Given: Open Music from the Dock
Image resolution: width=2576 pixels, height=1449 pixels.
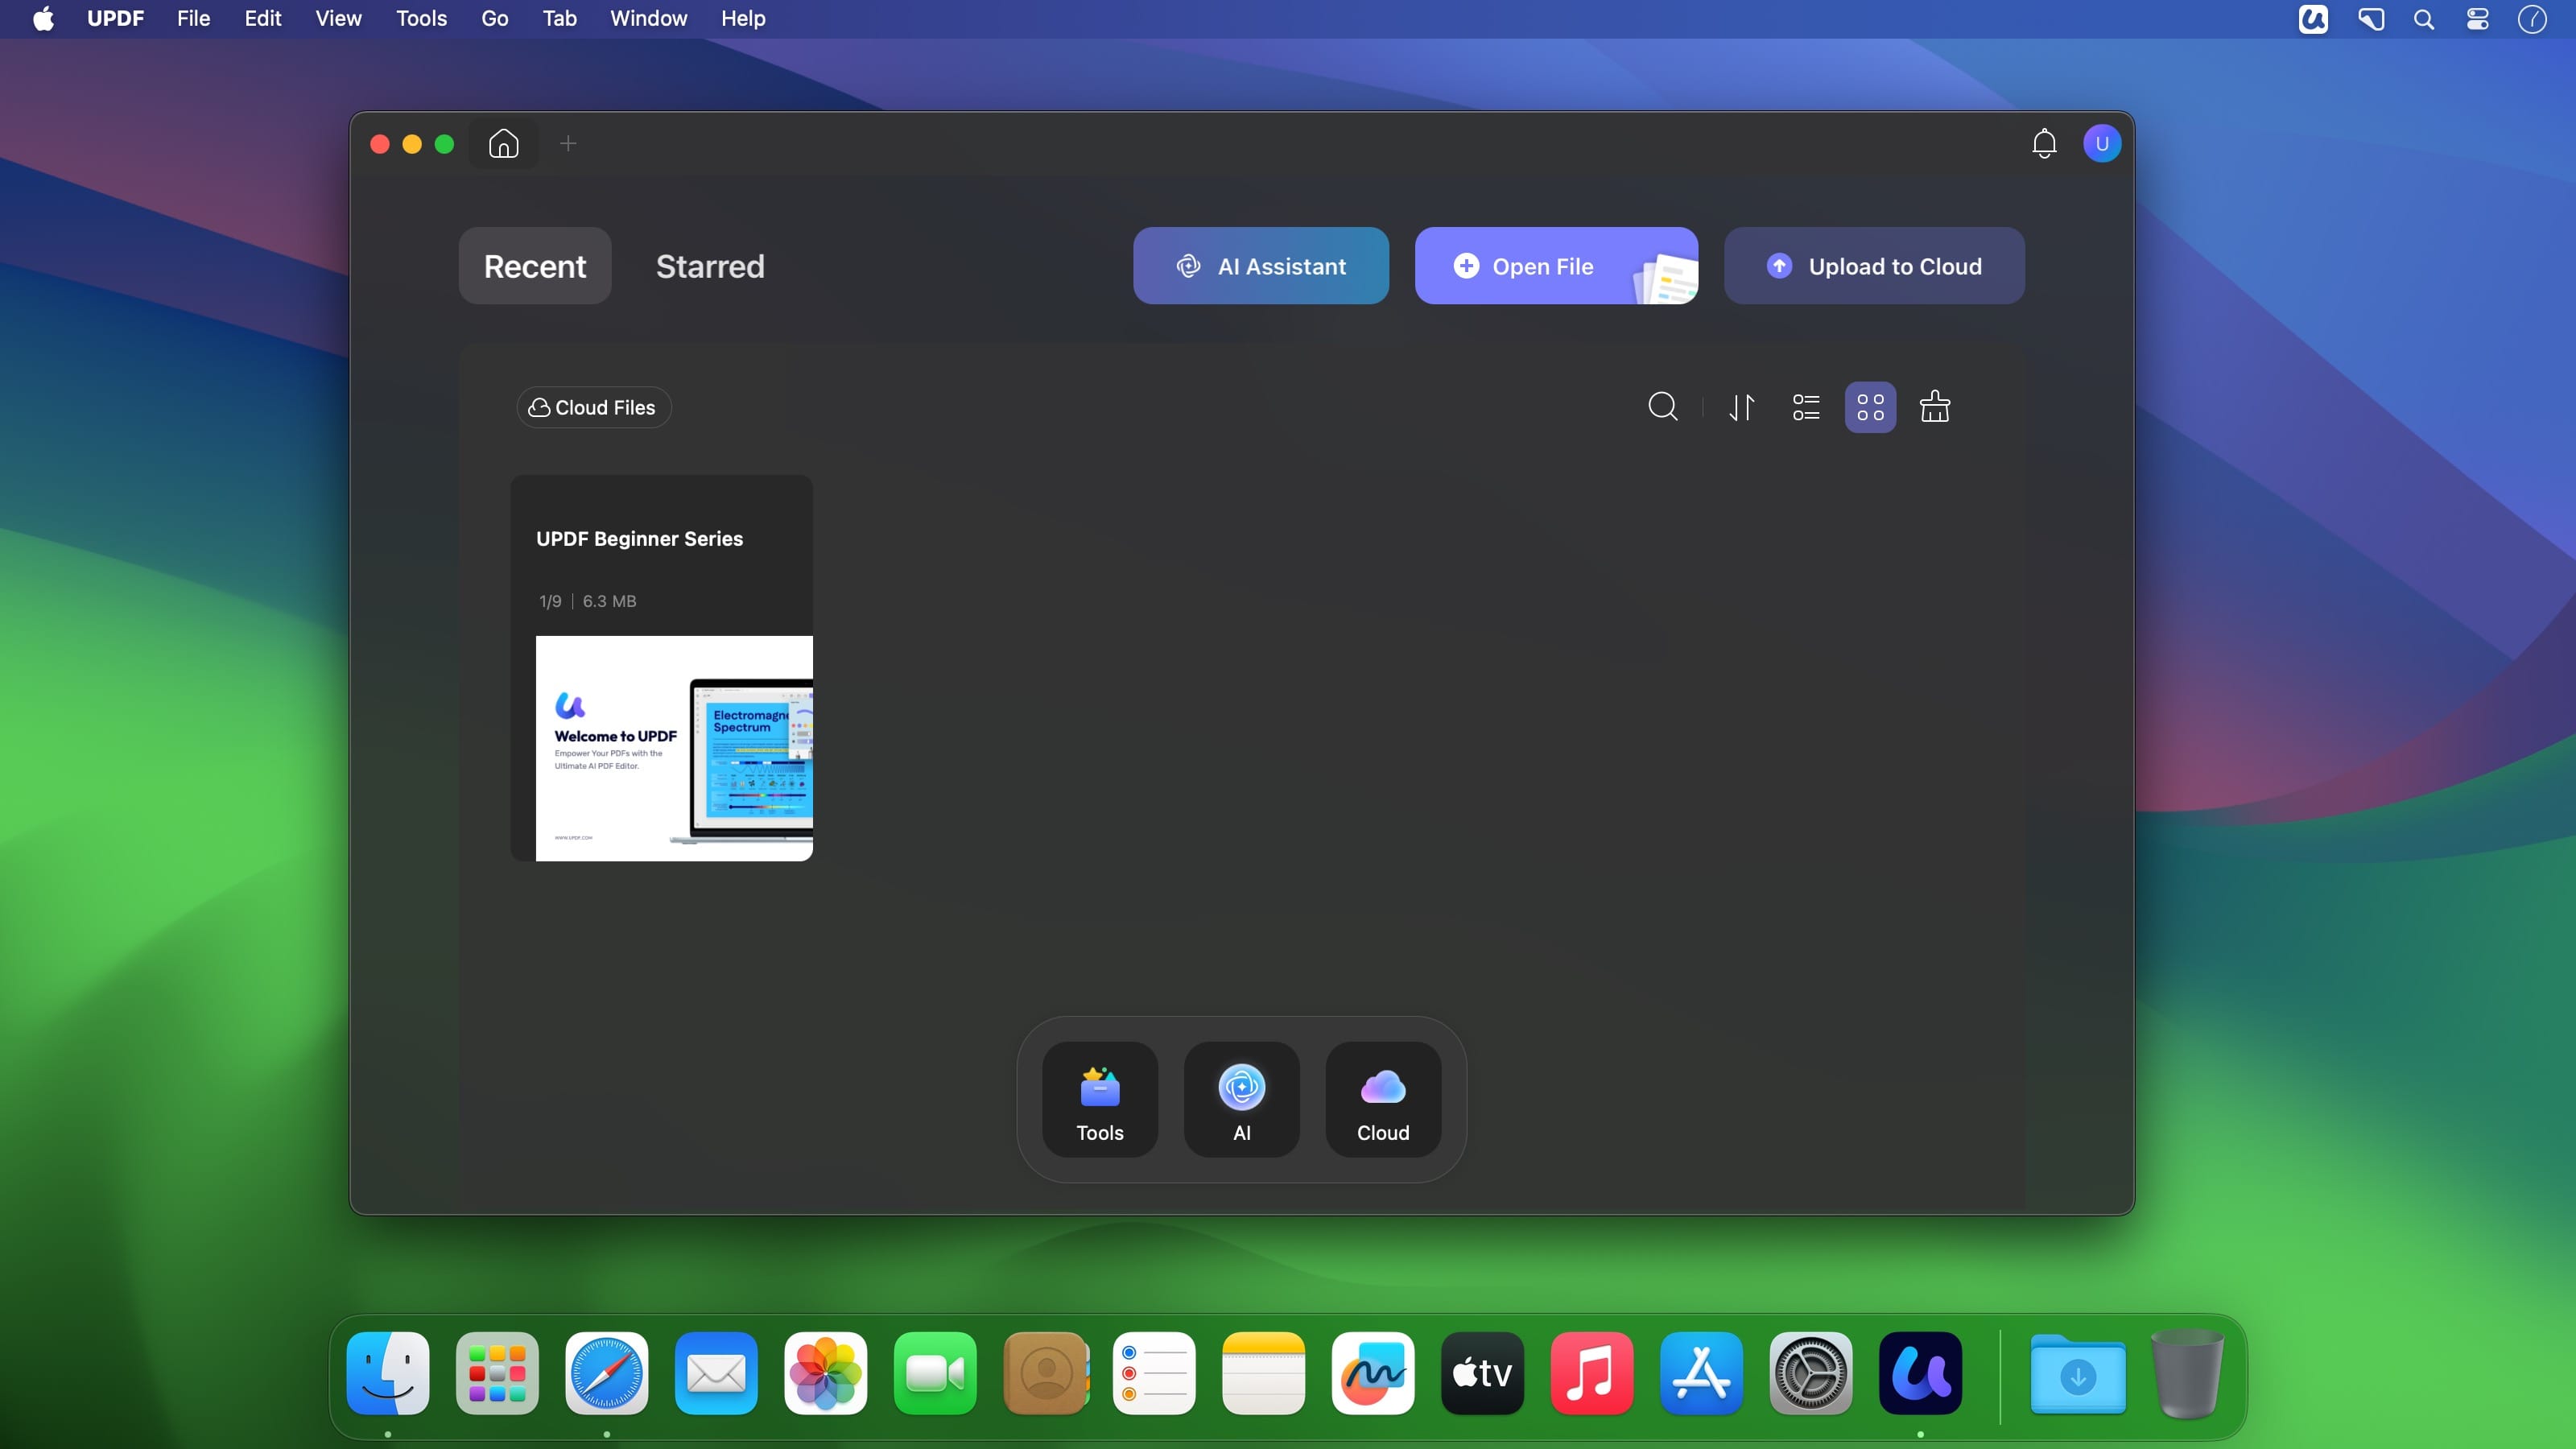Looking at the screenshot, I should coord(1592,1373).
